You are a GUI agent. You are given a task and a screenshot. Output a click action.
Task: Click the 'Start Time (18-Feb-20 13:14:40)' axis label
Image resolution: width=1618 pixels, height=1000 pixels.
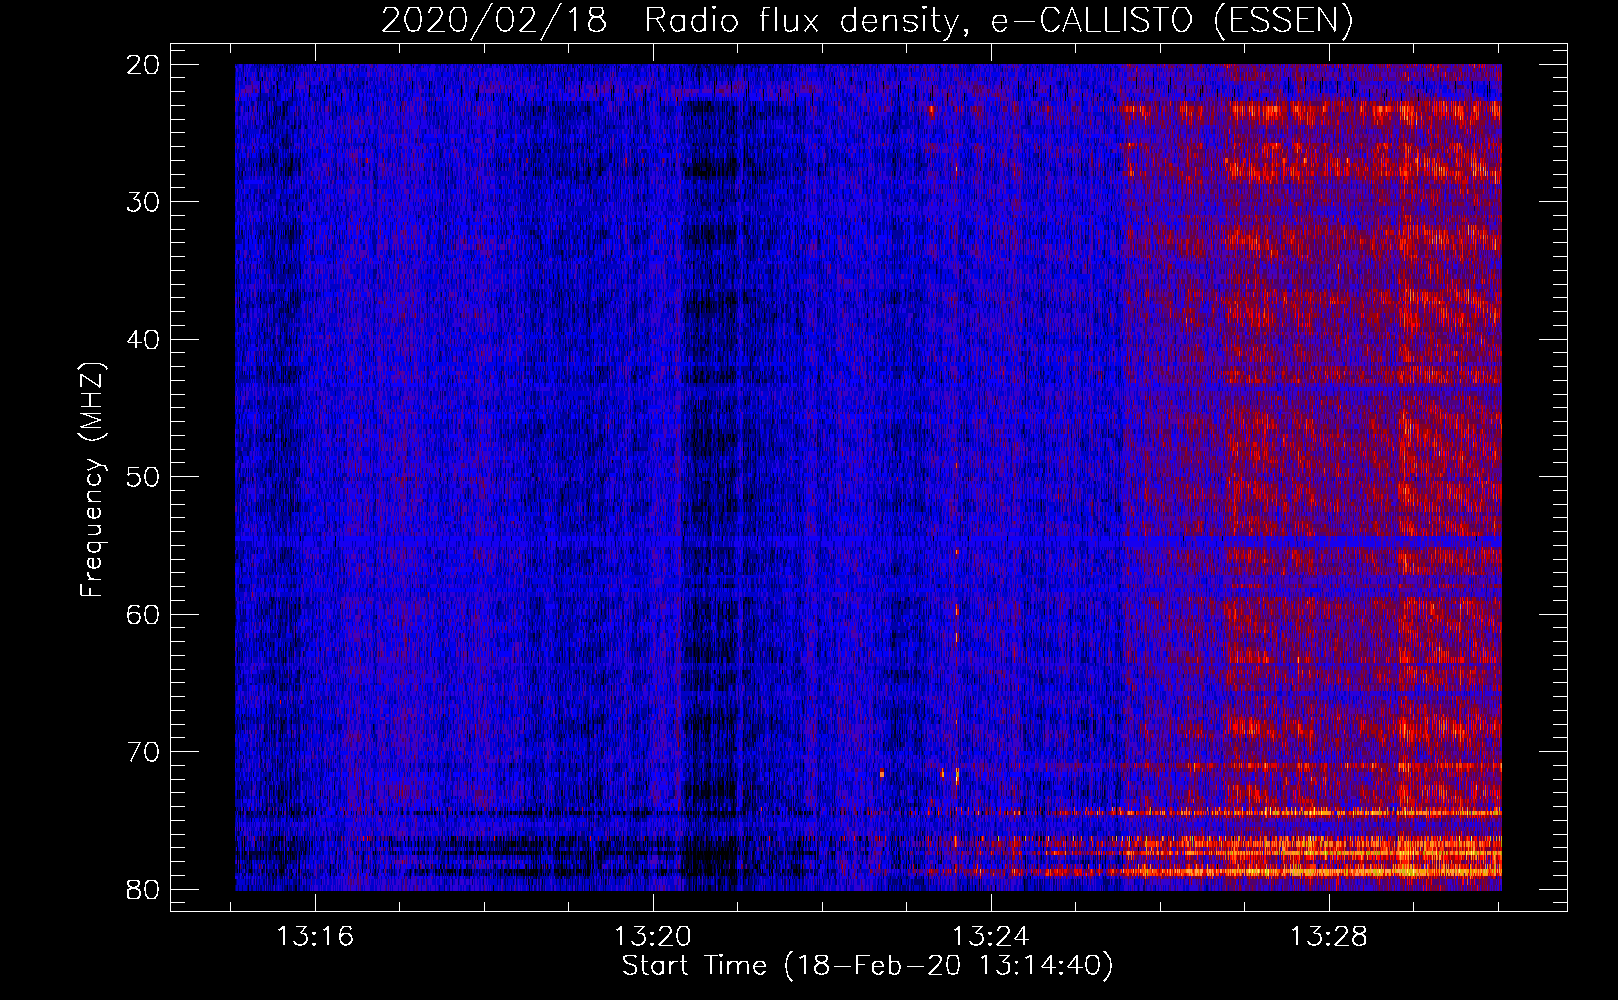[867, 966]
